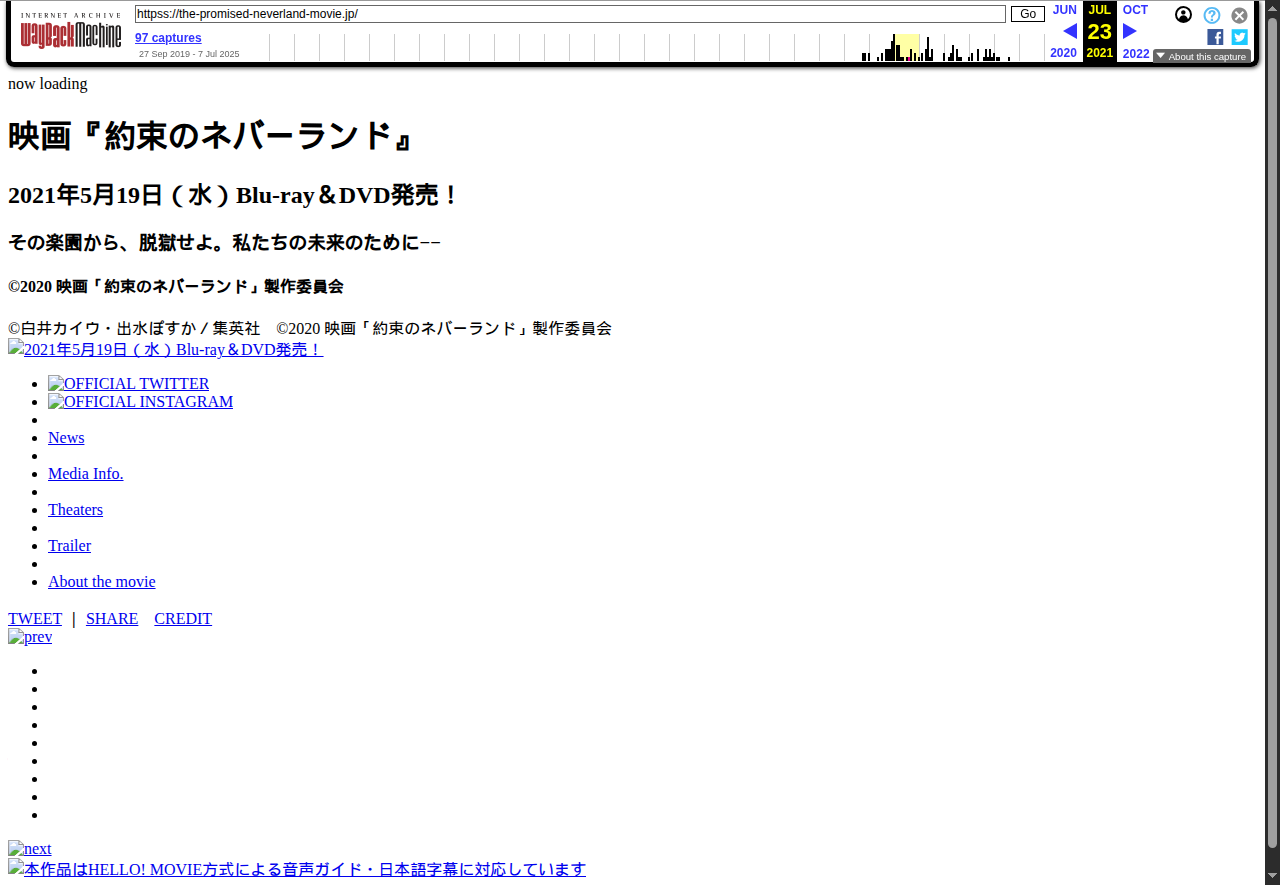Click the Go button

coord(1027,14)
